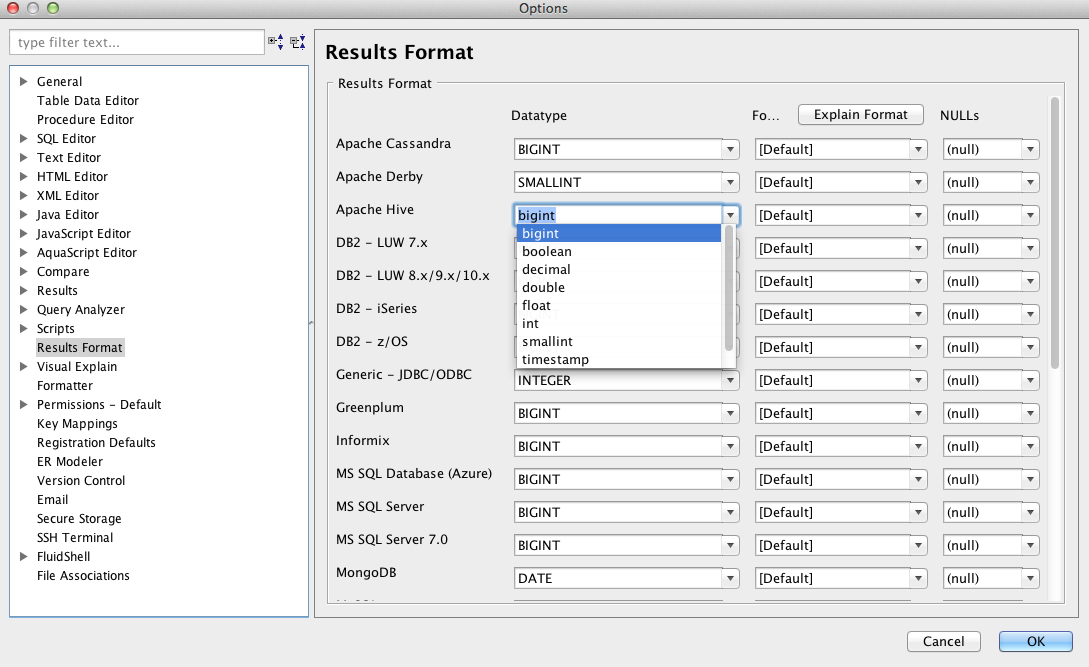Expand the SQL Editor preferences node
The width and height of the screenshot is (1089, 667).
[24, 139]
